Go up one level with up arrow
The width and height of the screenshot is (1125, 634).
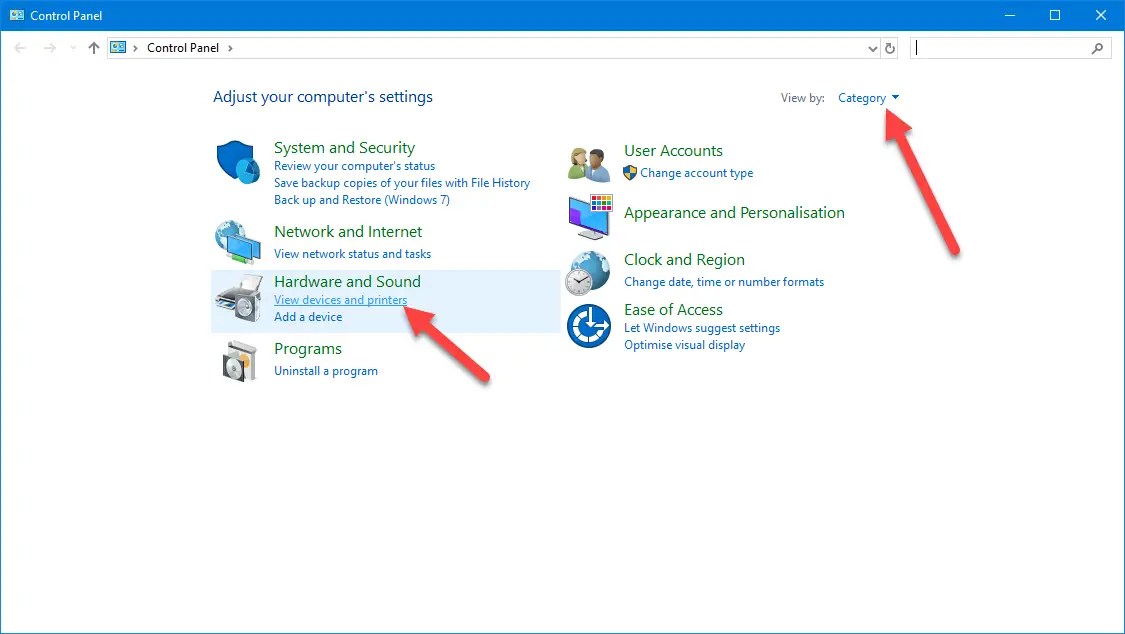pyautogui.click(x=94, y=48)
